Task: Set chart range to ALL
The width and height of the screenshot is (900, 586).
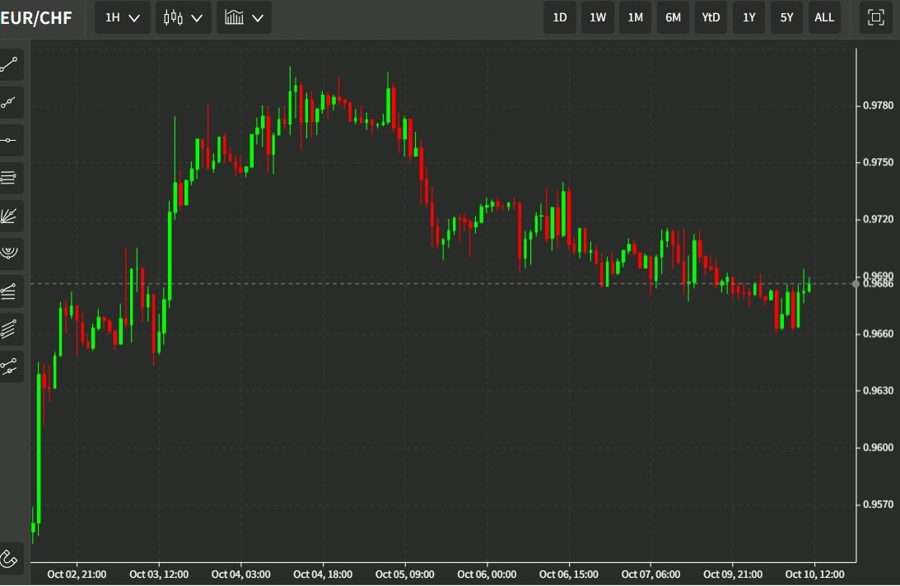Action: (x=824, y=18)
